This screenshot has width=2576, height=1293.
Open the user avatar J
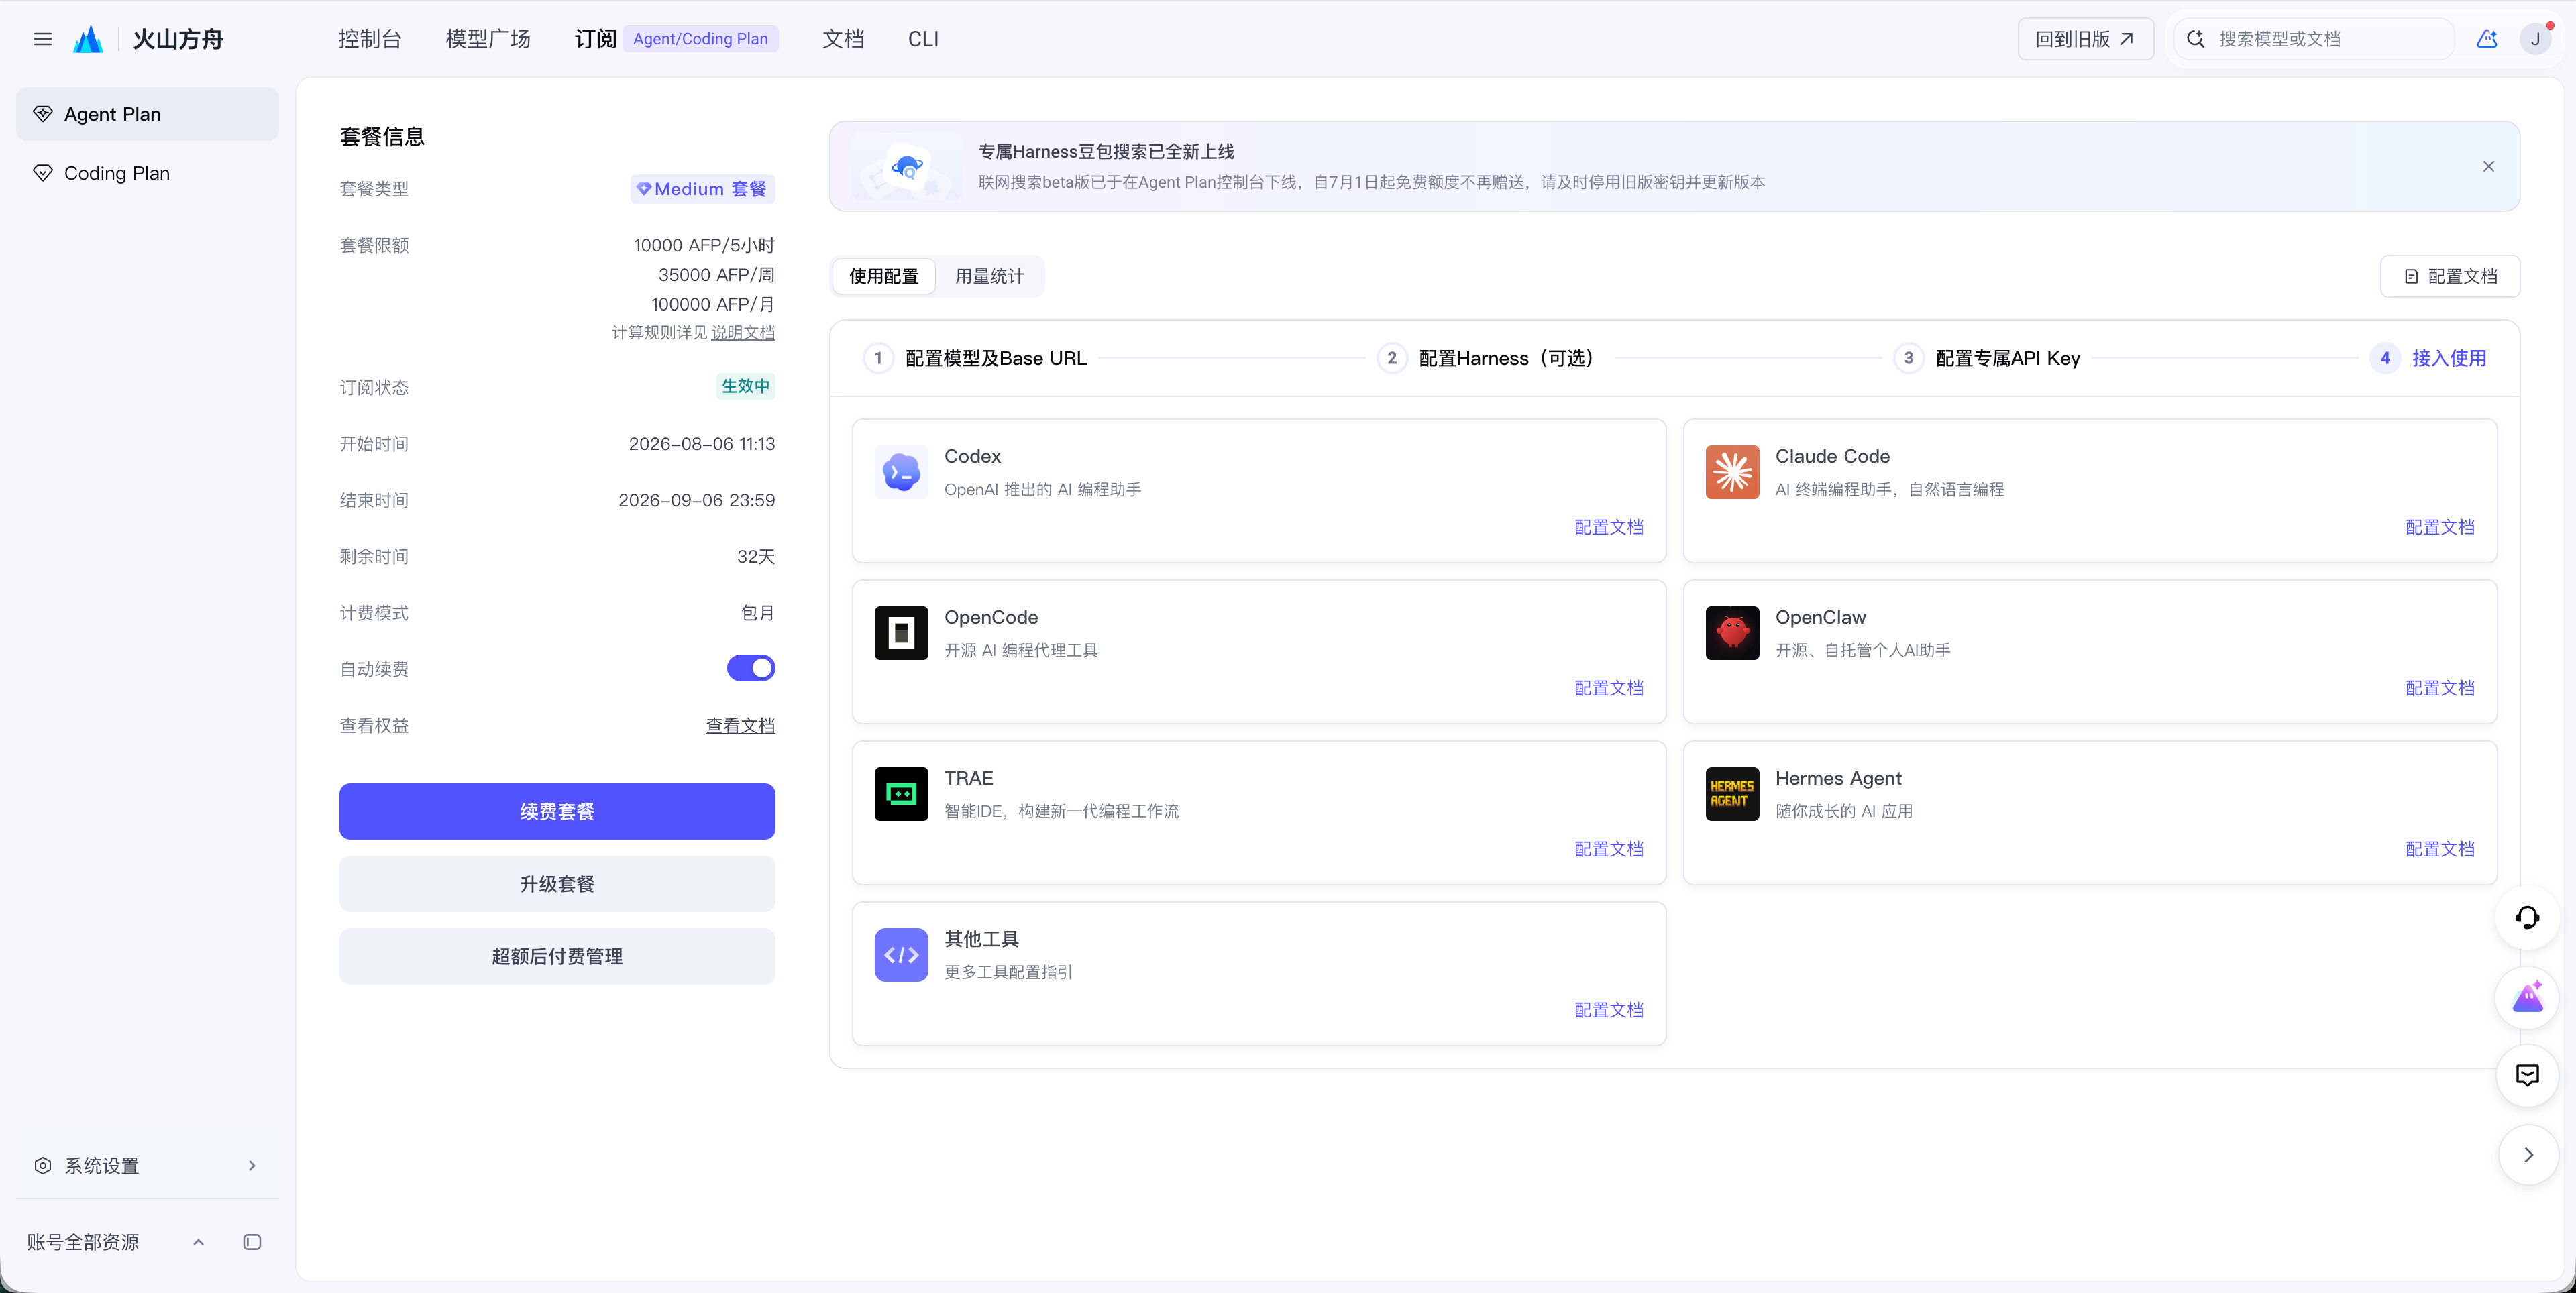click(2535, 39)
